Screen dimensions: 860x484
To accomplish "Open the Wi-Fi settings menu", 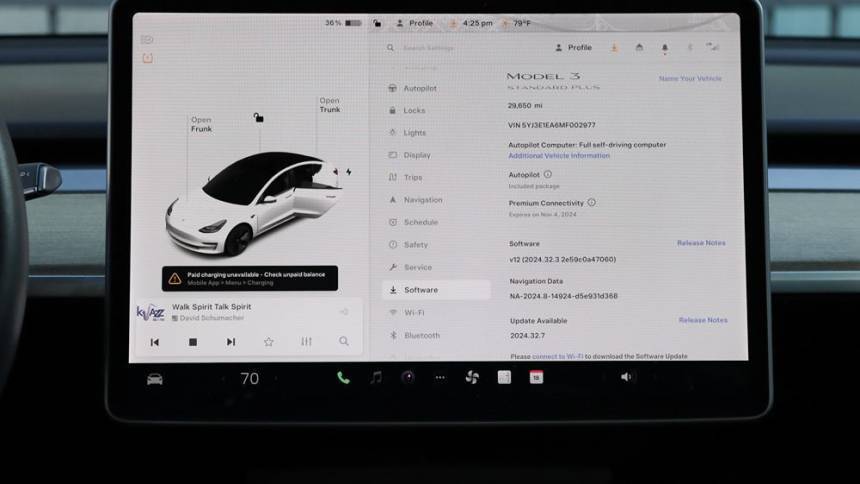I will [406, 312].
